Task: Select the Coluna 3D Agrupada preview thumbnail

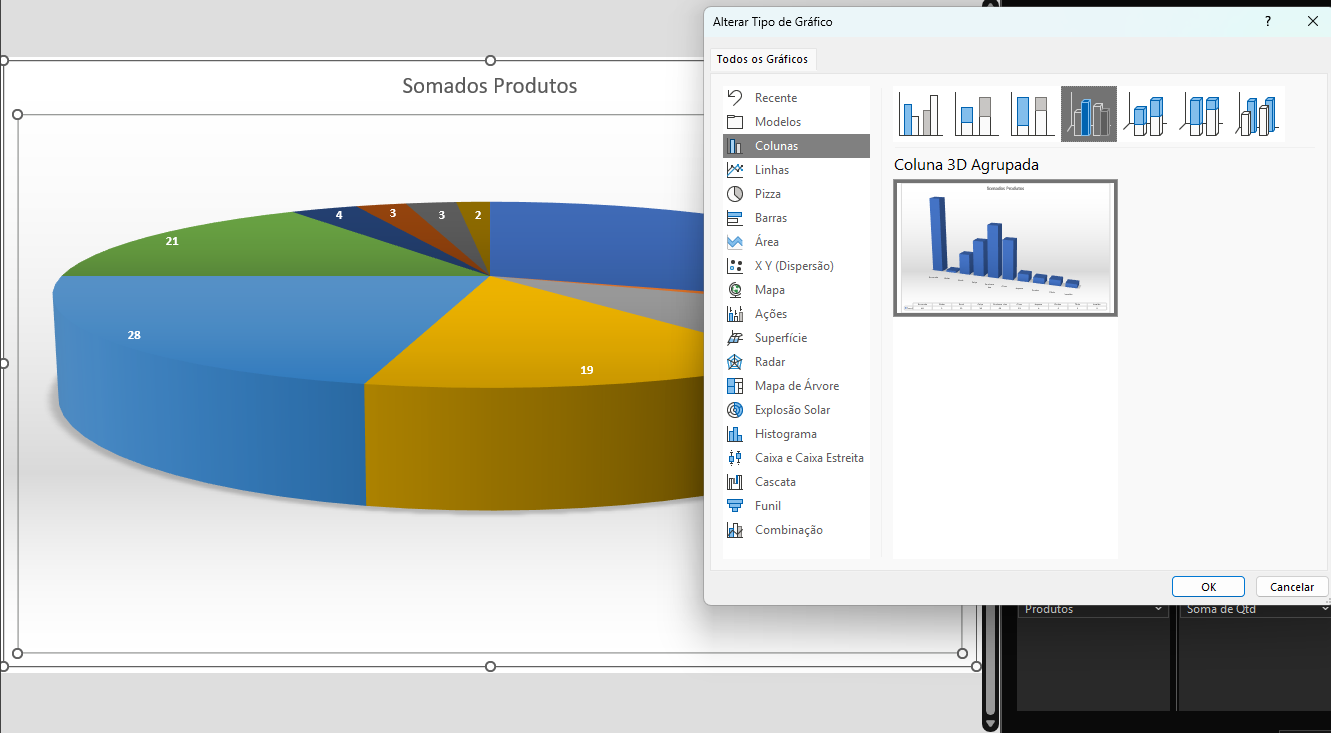Action: 1005,248
